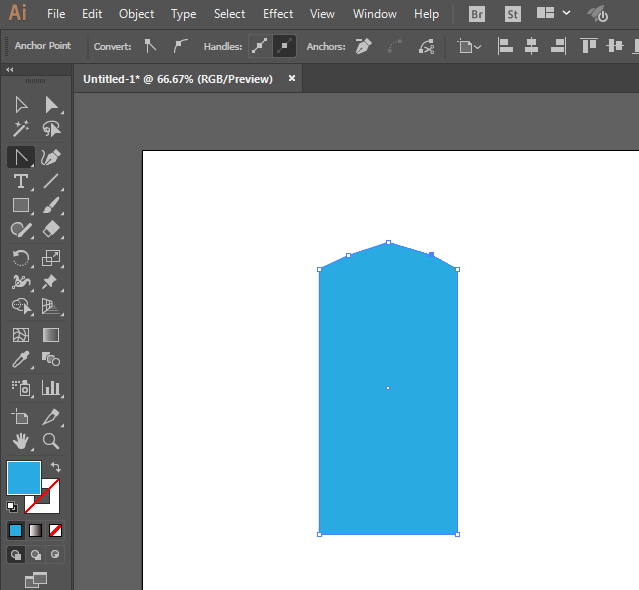Toggle show handles for selected anchors

259,46
